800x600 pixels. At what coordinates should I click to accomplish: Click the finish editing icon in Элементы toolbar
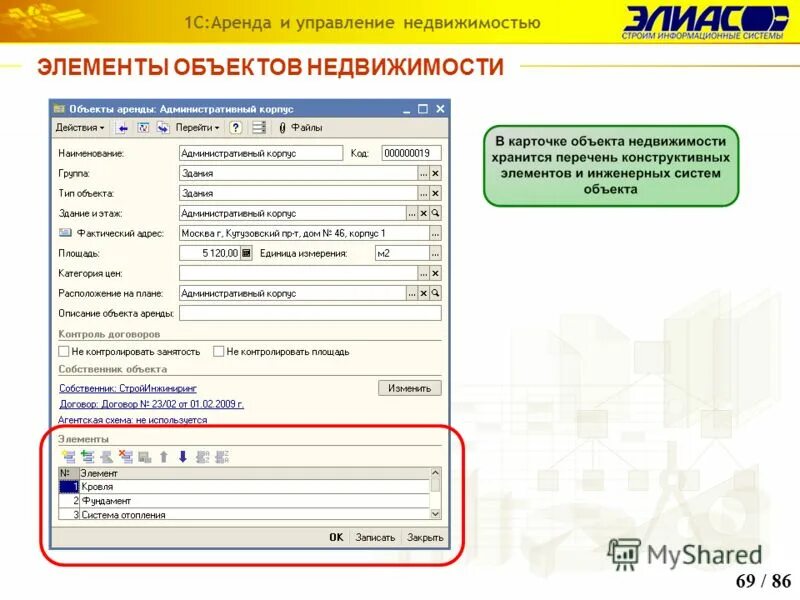[x=145, y=457]
